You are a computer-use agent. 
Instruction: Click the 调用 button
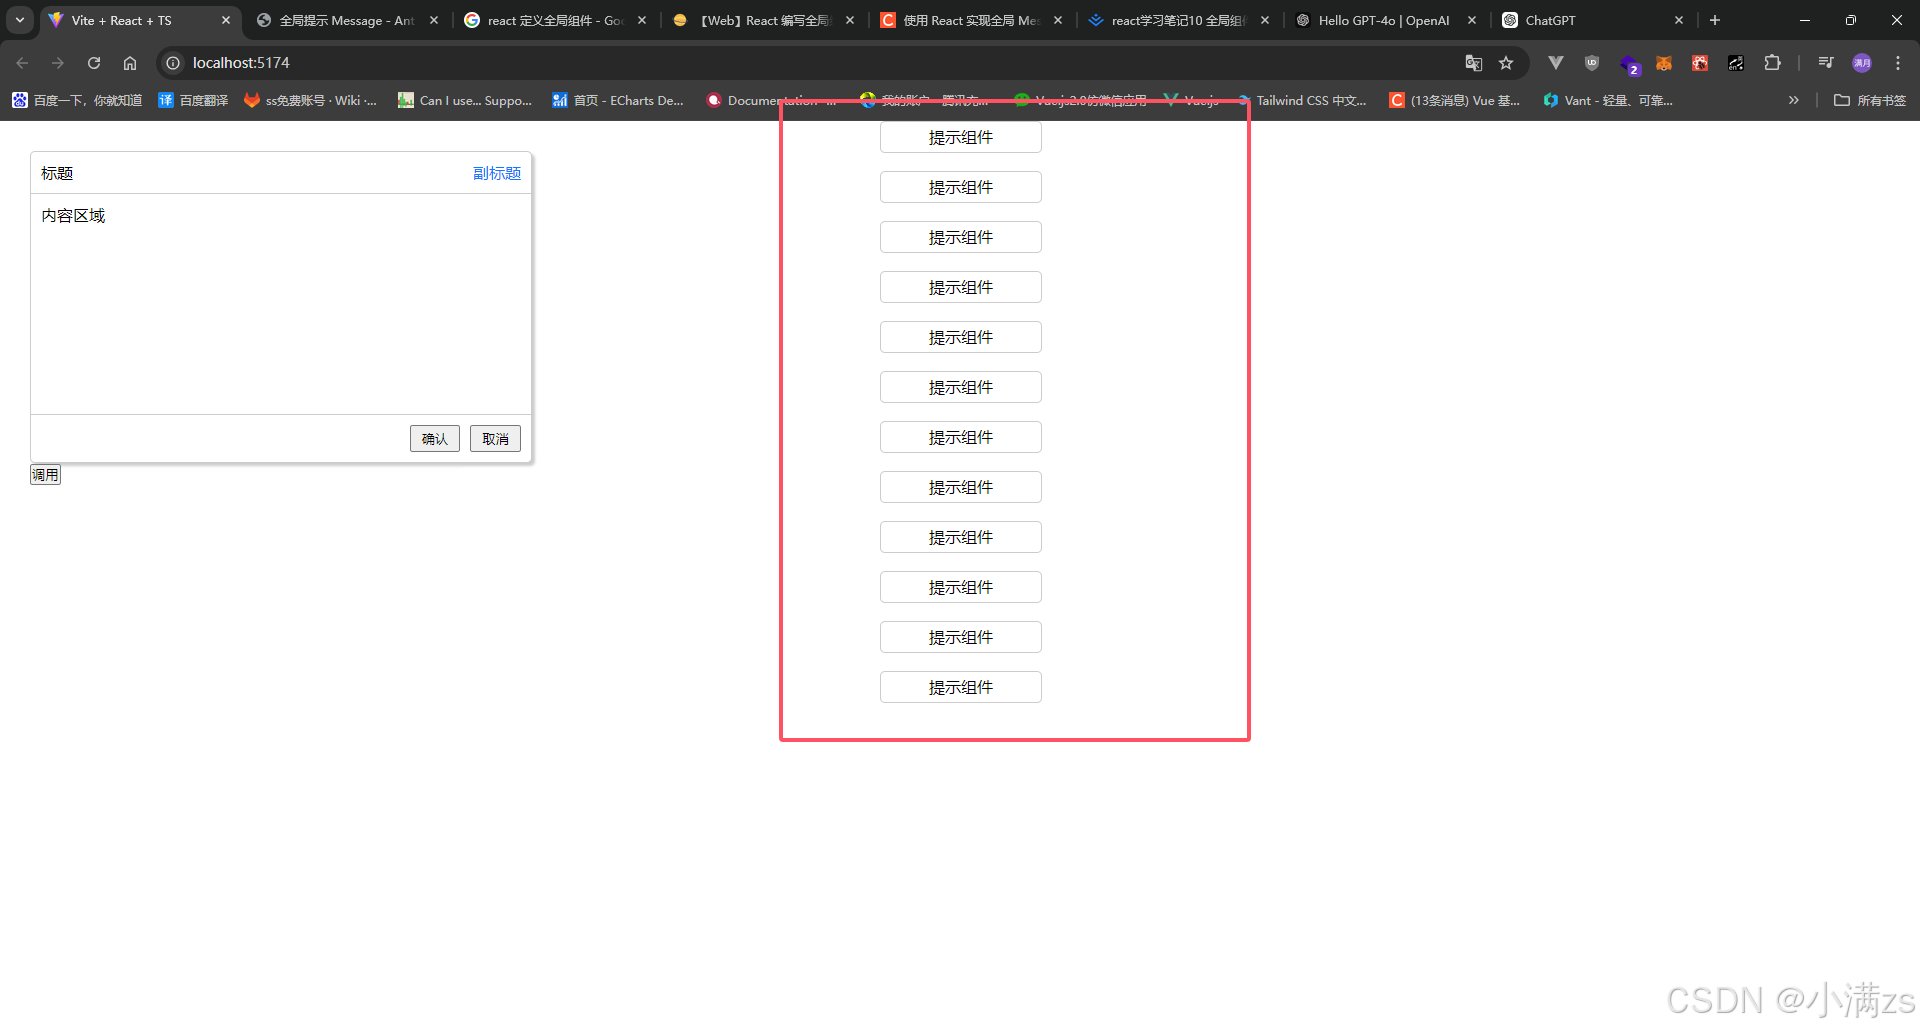(x=45, y=475)
